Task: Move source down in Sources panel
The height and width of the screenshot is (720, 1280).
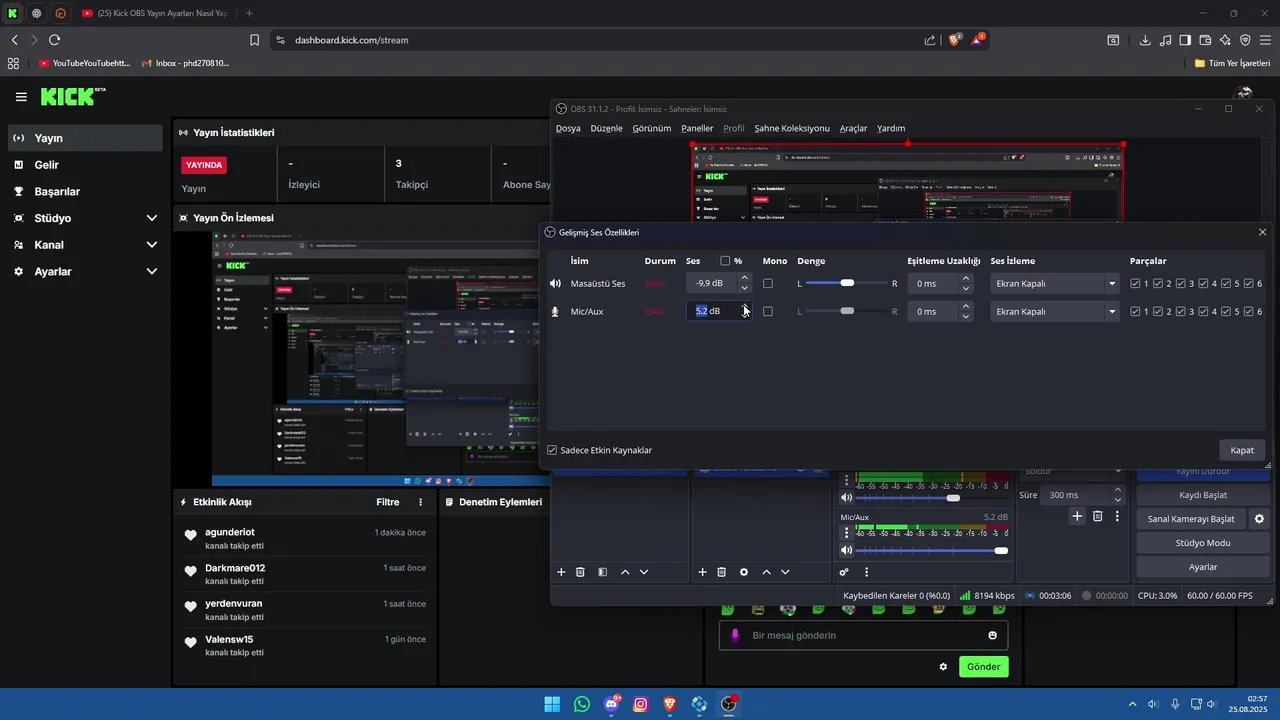Action: (x=785, y=572)
